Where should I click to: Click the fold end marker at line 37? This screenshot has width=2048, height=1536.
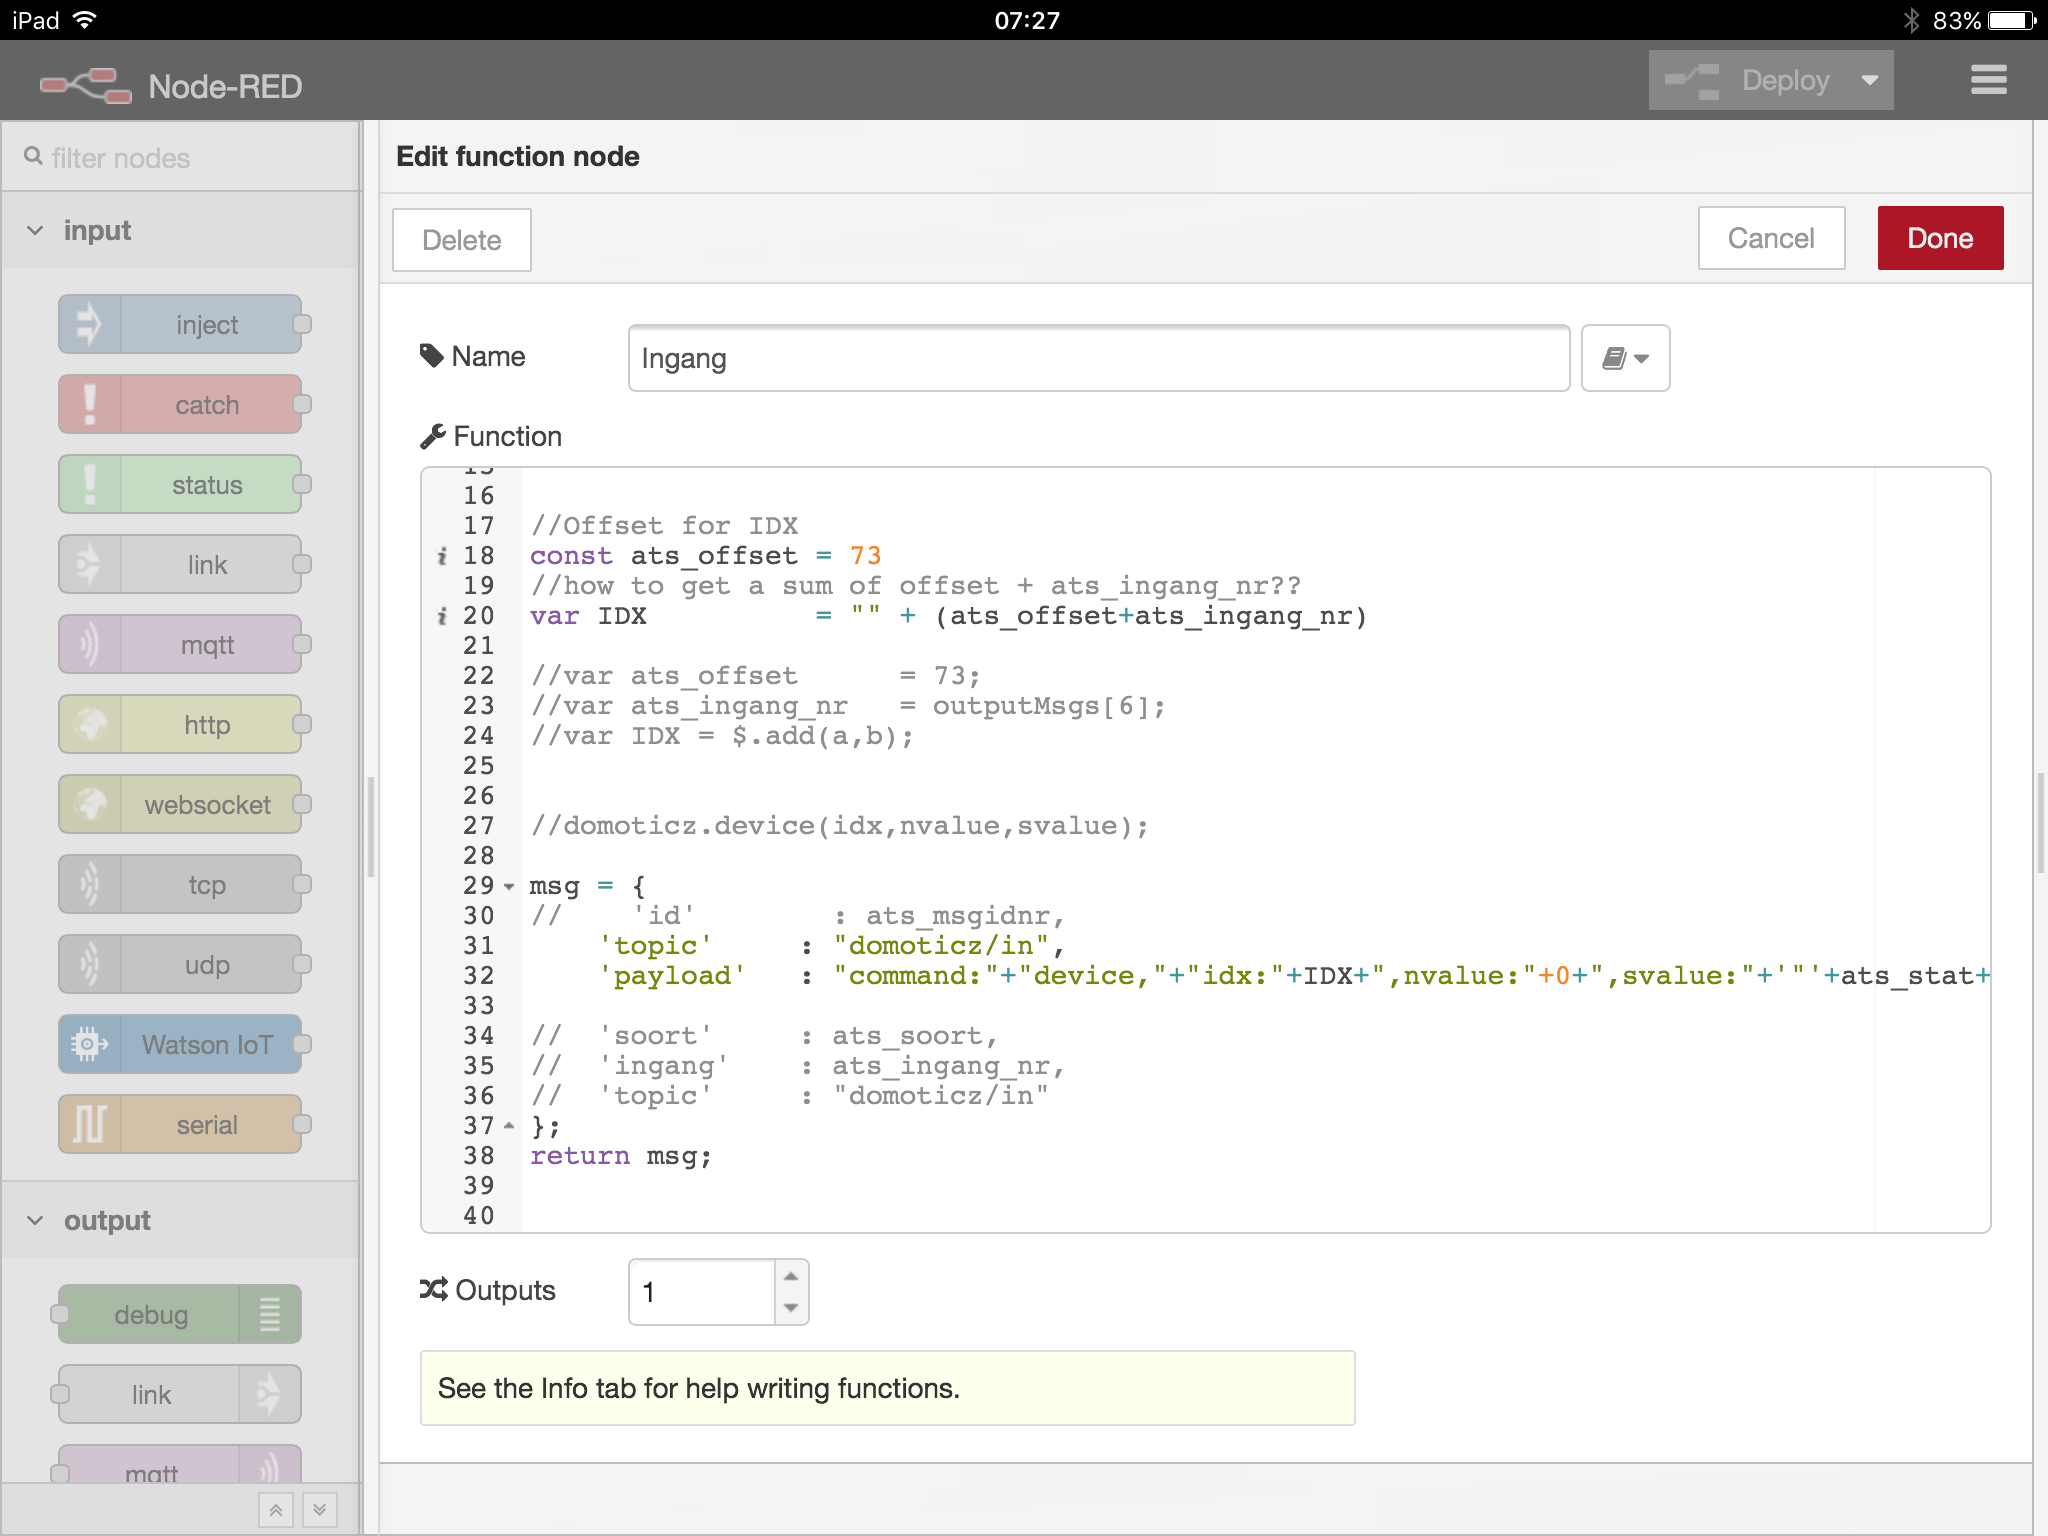coord(509,1126)
